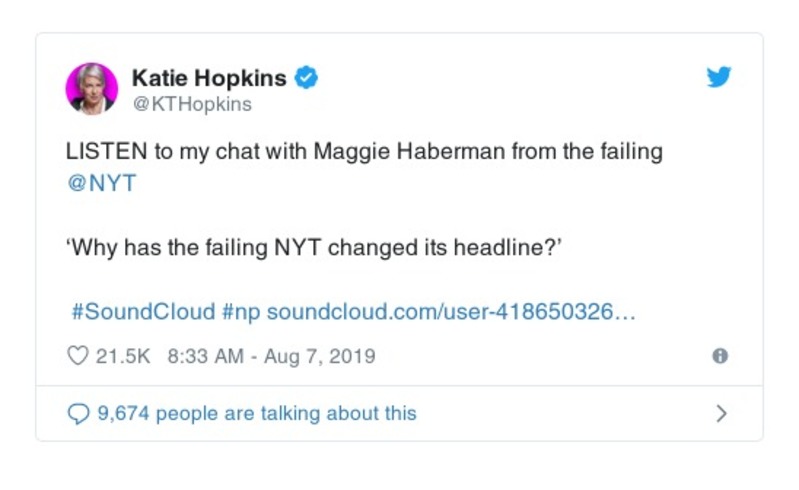
Task: Select the #SoundCloud hashtag
Action: [143, 312]
